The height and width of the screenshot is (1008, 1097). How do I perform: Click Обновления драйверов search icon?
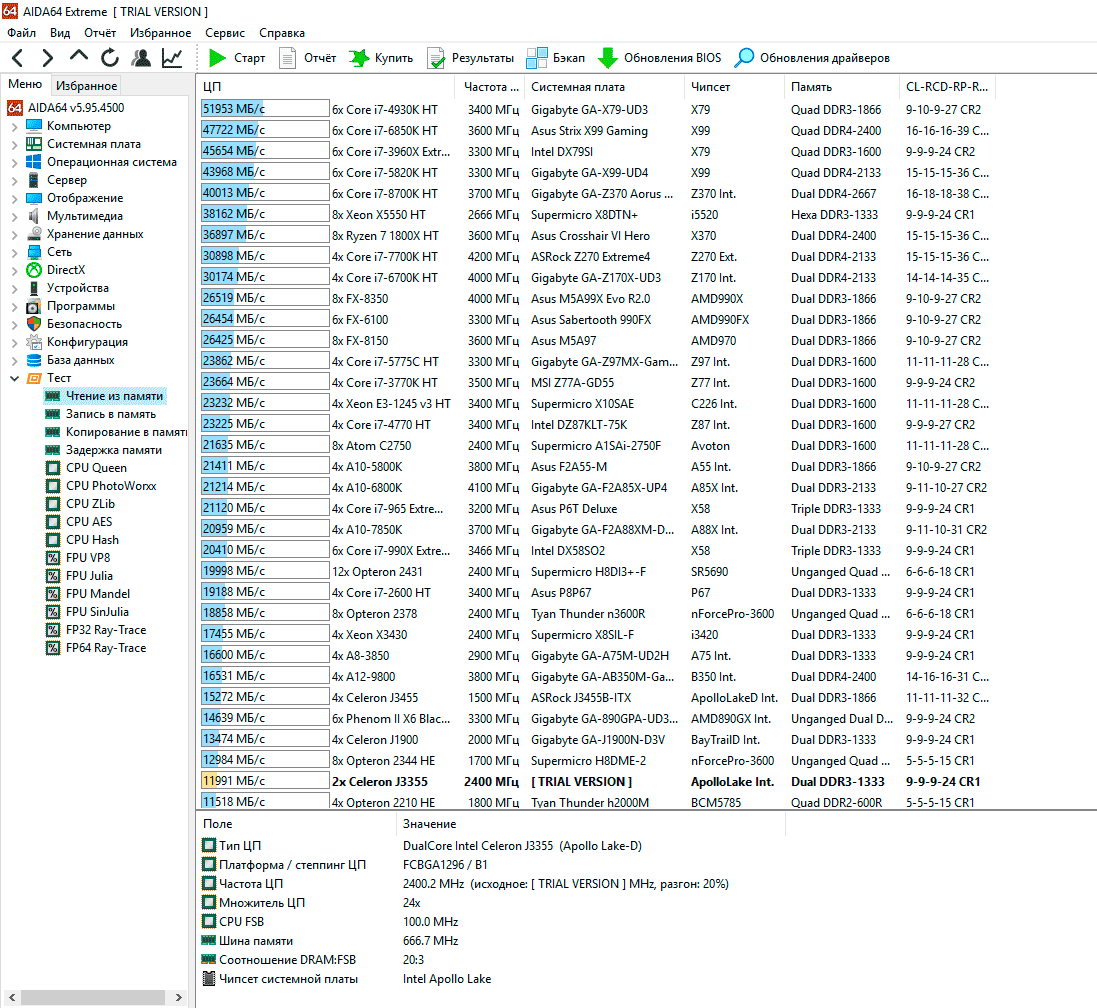tap(744, 58)
